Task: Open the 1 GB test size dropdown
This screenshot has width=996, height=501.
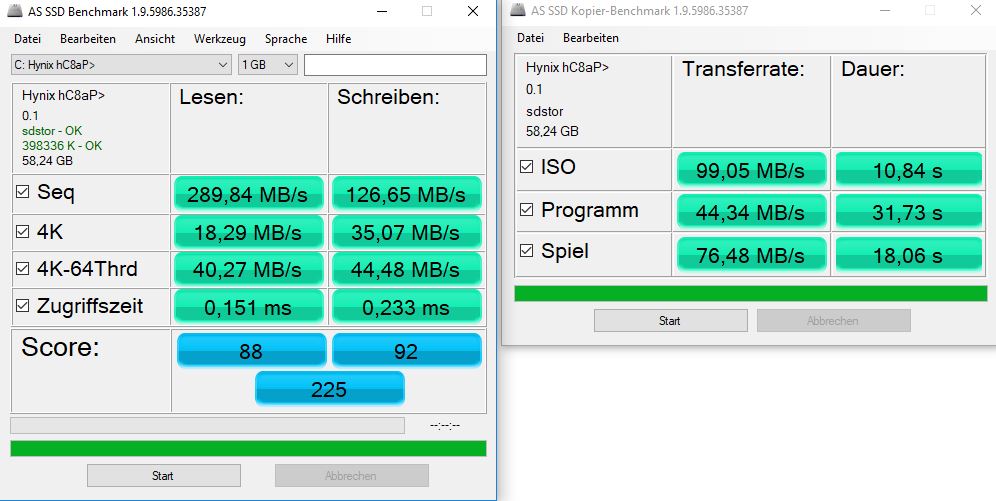Action: point(267,65)
